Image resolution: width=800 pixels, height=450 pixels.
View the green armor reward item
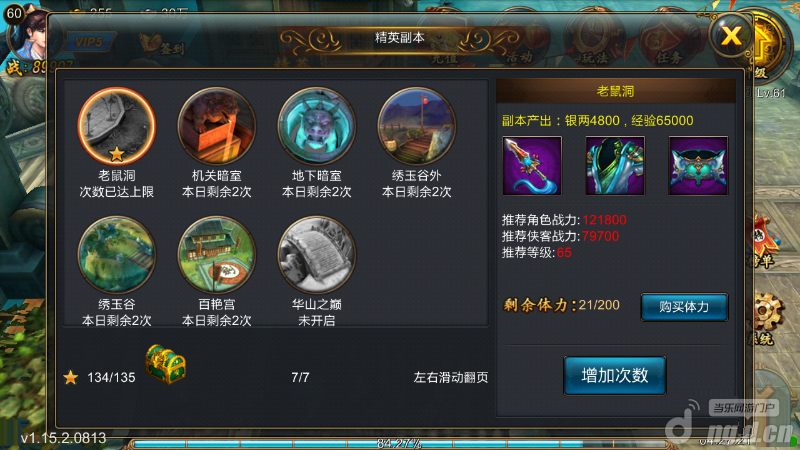[x=615, y=165]
